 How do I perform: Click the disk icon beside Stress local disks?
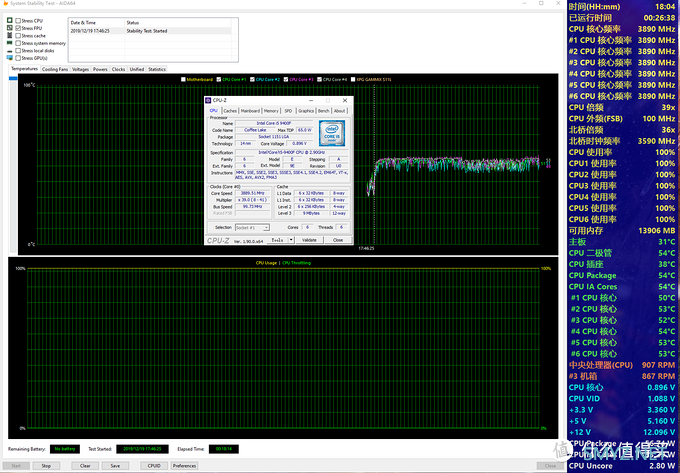pos(11,50)
